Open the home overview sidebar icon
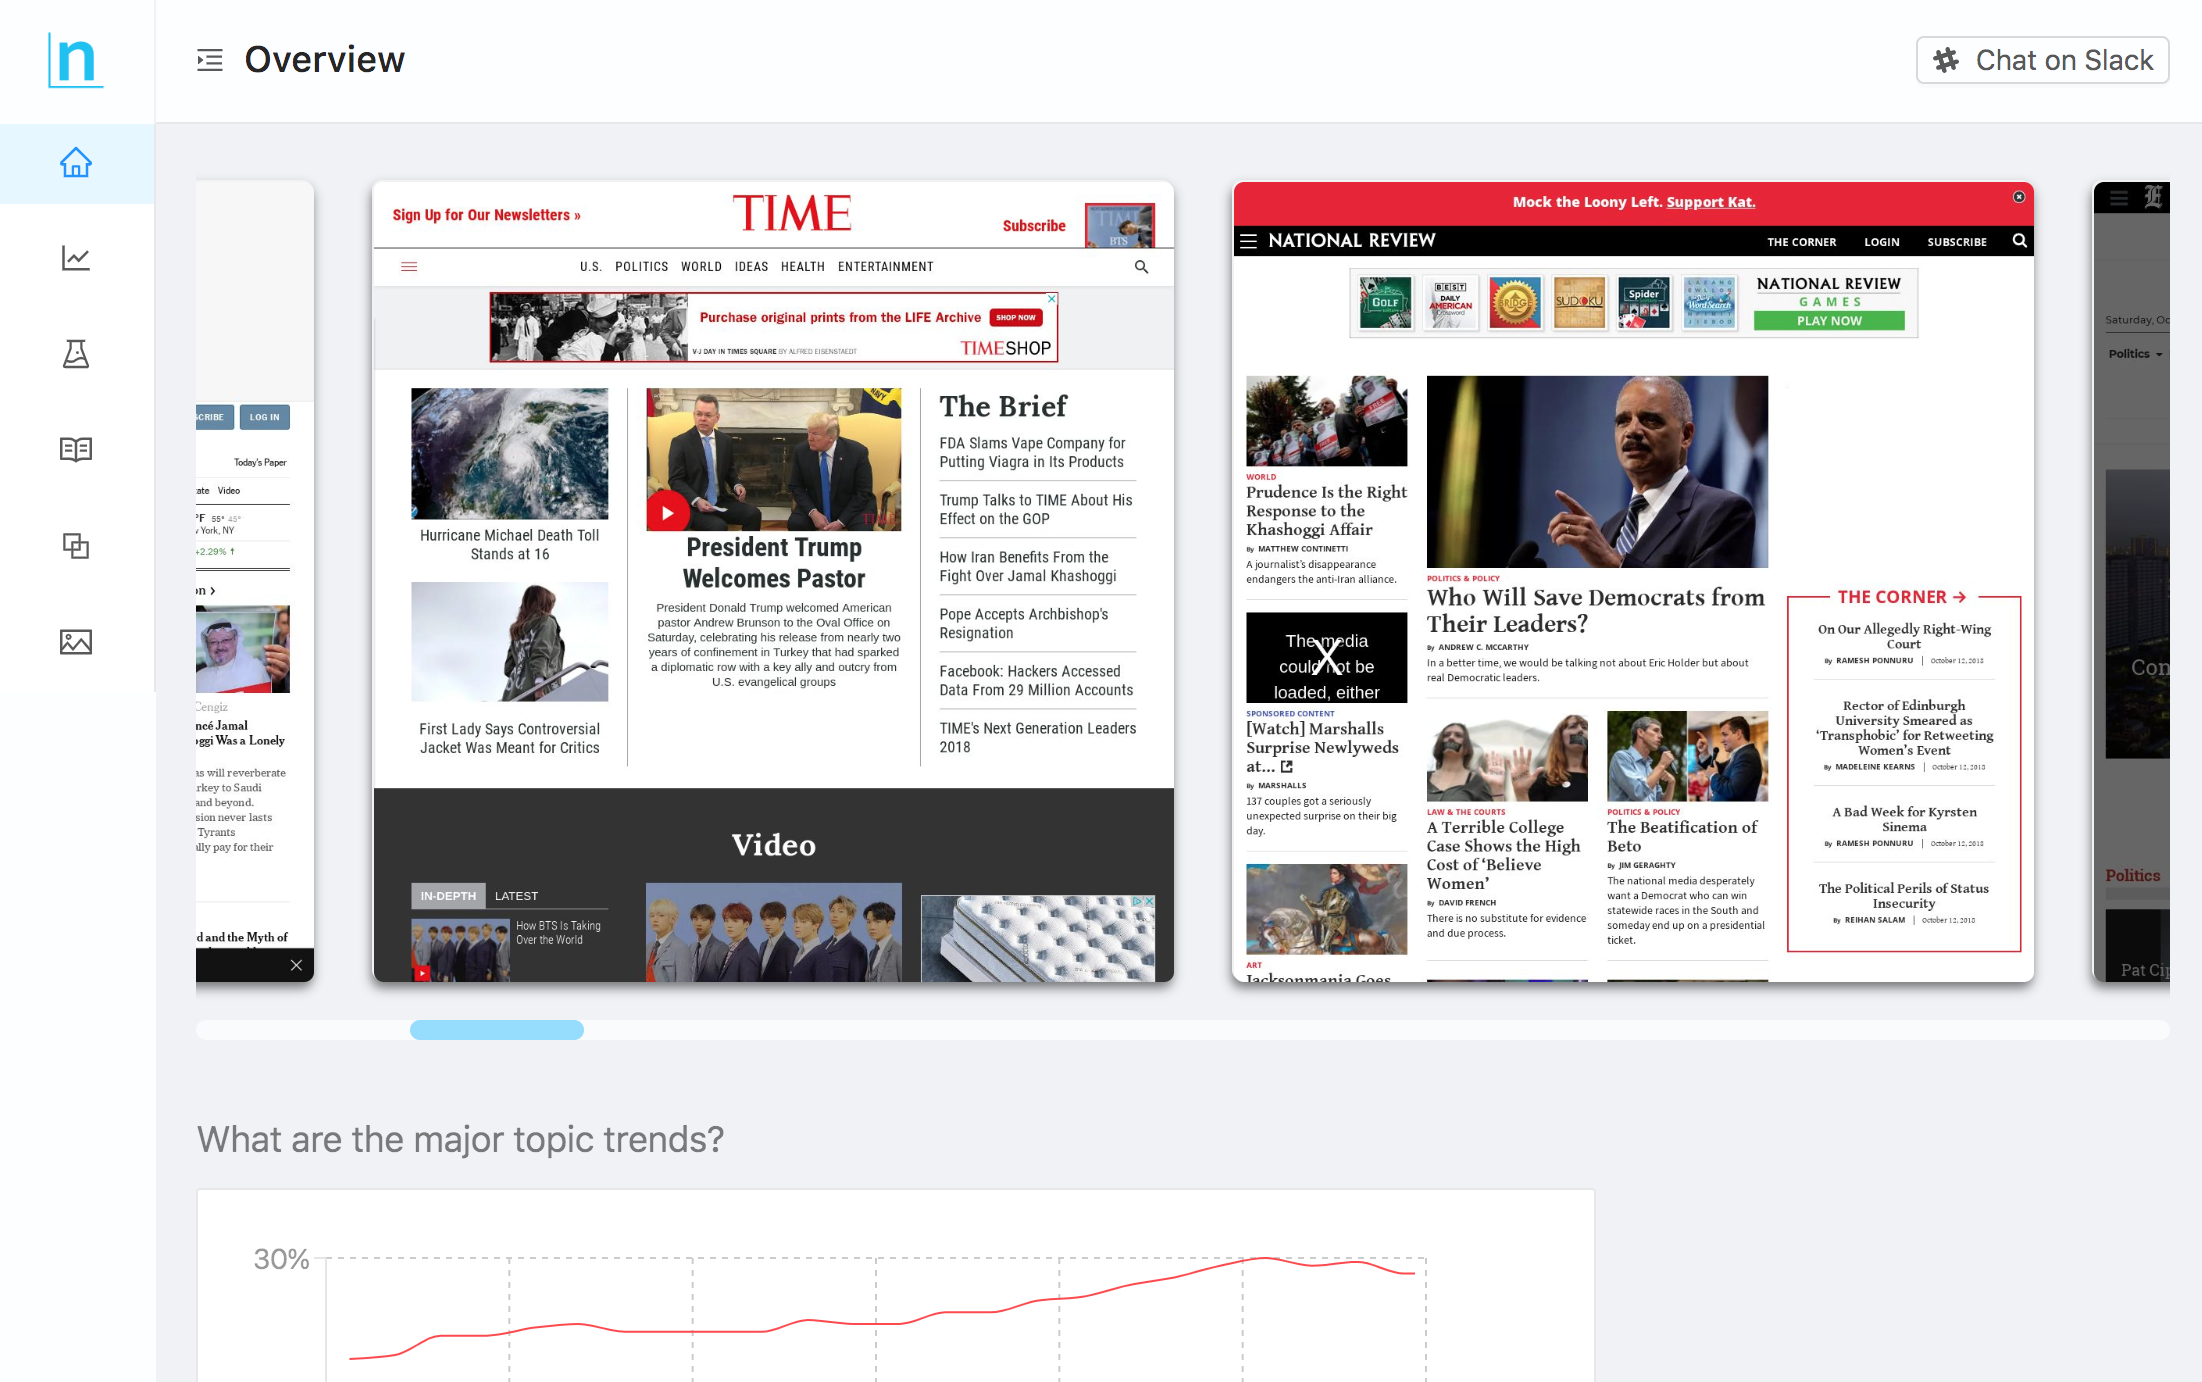Screen dimensions: 2202x1382 coord(76,163)
